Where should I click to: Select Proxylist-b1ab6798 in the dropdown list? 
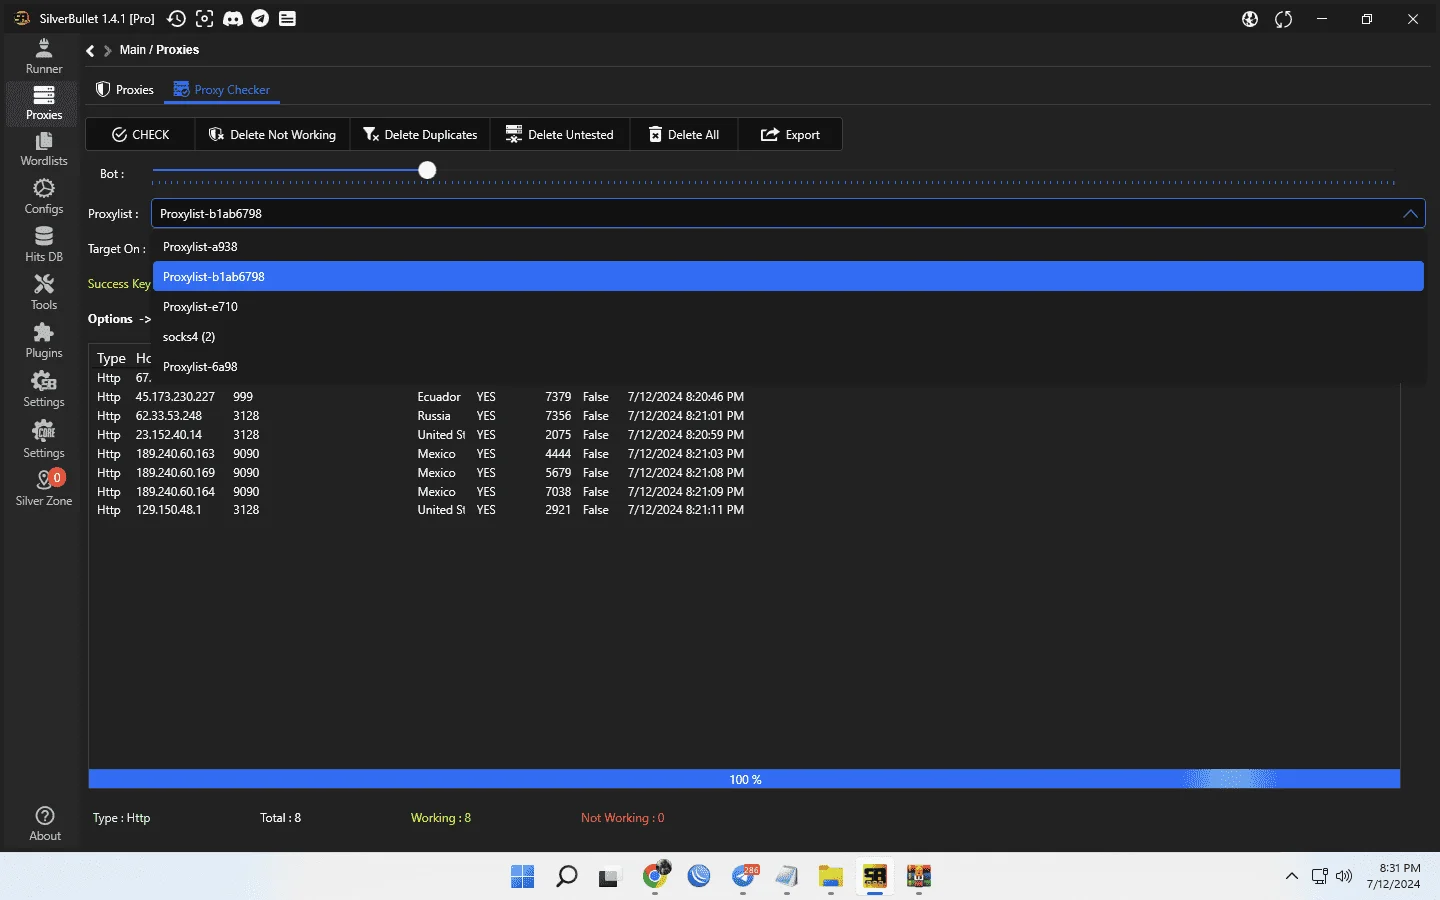click(788, 277)
